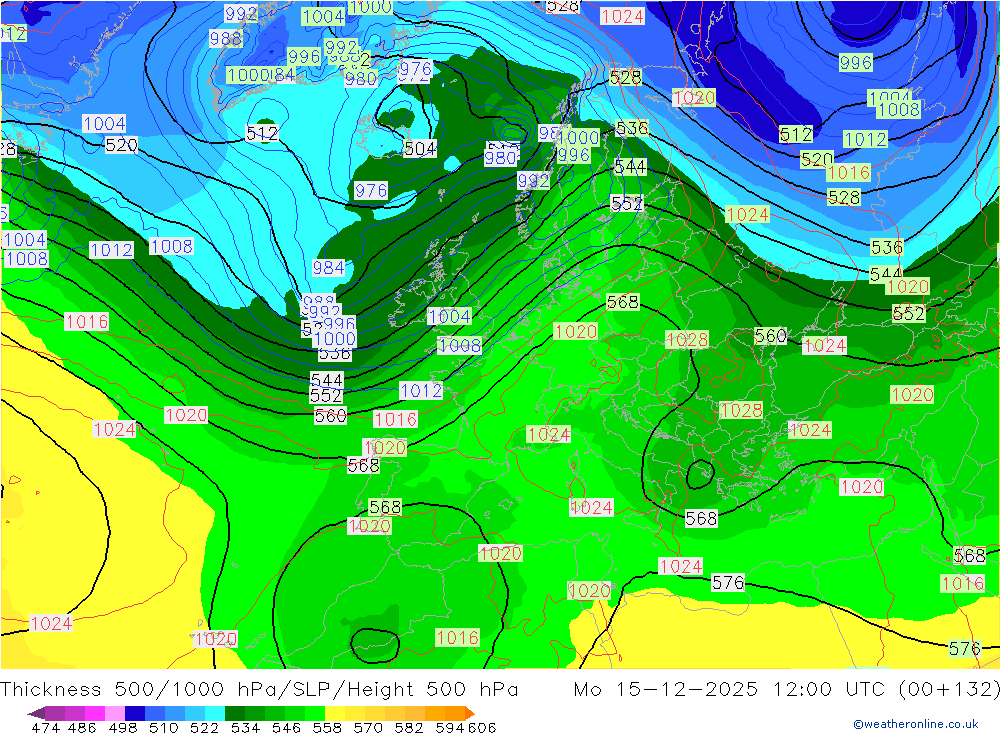The width and height of the screenshot is (1000, 733).
Task: Click the orange arrow tip ending the legend
Action: 469,713
